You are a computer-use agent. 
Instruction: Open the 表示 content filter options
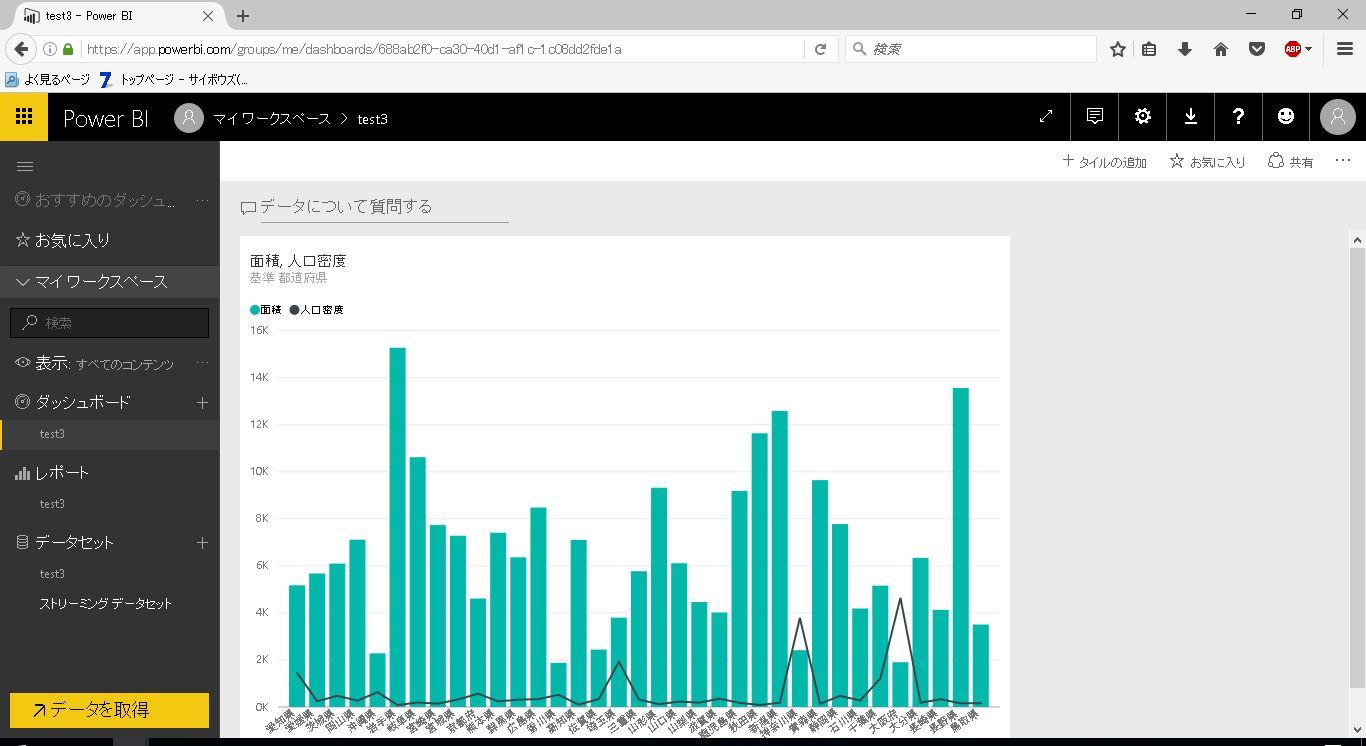(x=202, y=363)
